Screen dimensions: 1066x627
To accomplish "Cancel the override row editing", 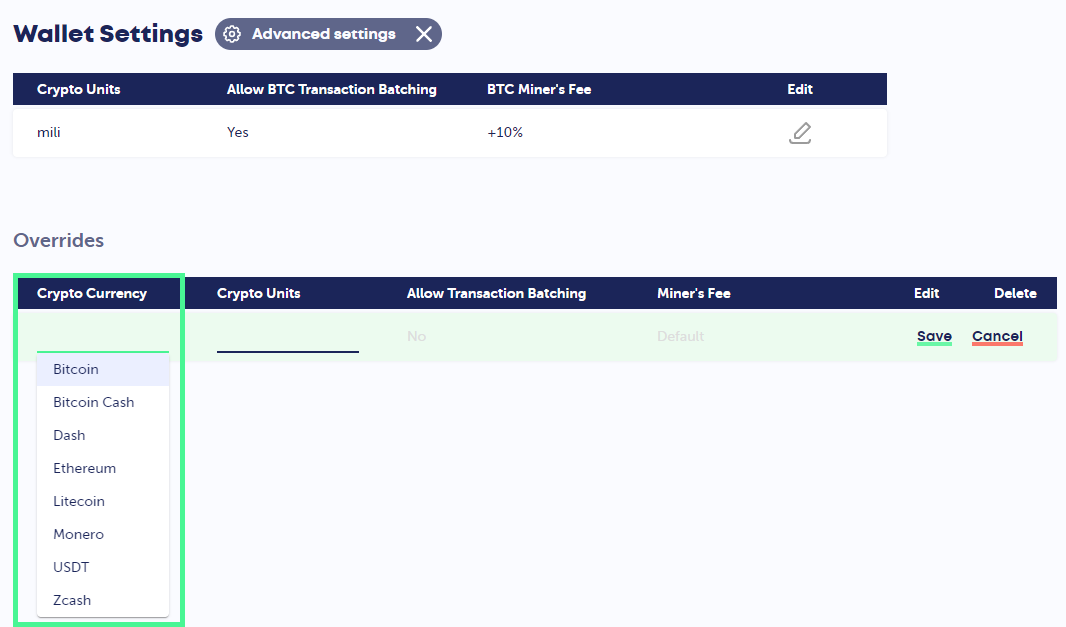I will (997, 336).
